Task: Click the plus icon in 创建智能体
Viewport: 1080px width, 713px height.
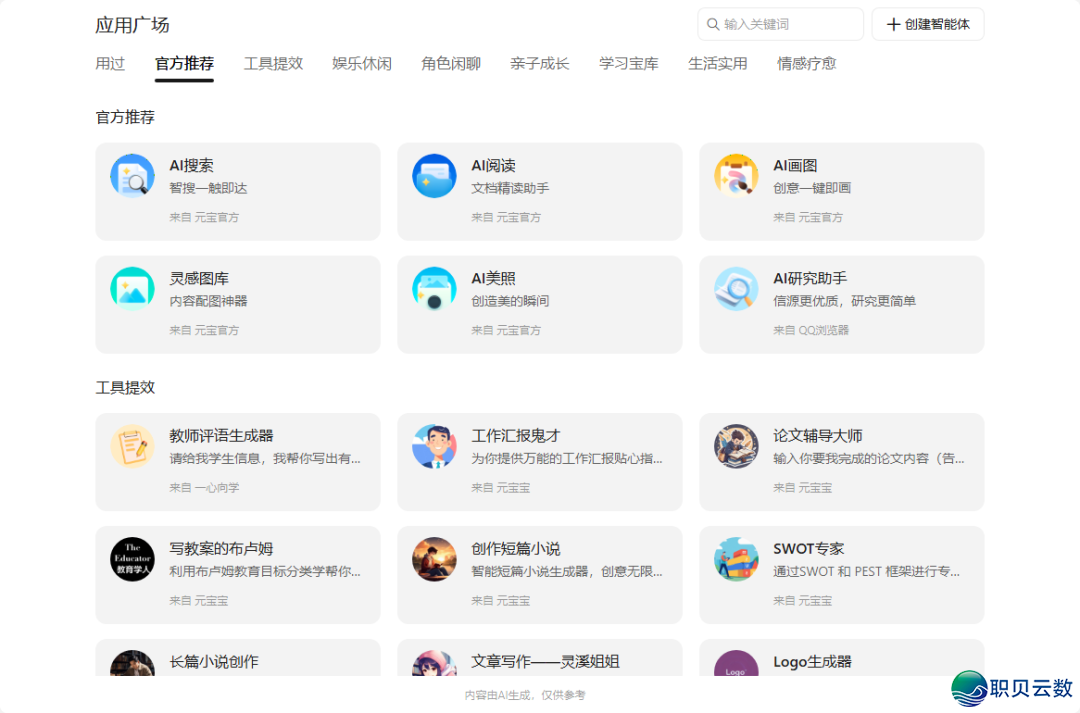Action: 893,25
